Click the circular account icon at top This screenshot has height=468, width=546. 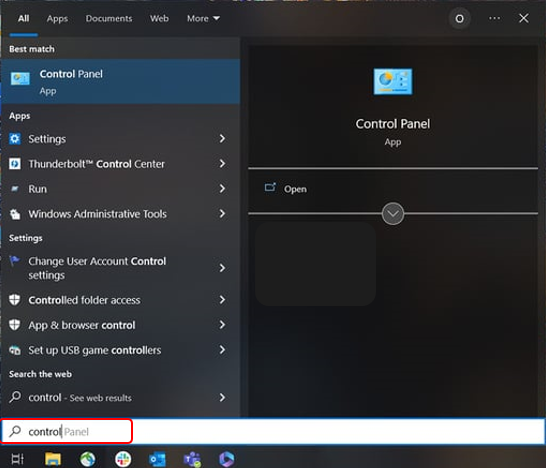pyautogui.click(x=460, y=18)
